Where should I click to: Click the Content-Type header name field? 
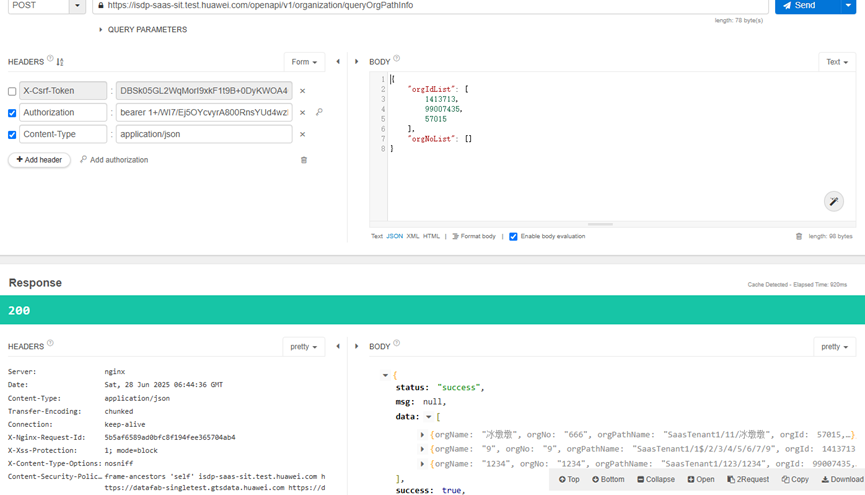(x=63, y=134)
